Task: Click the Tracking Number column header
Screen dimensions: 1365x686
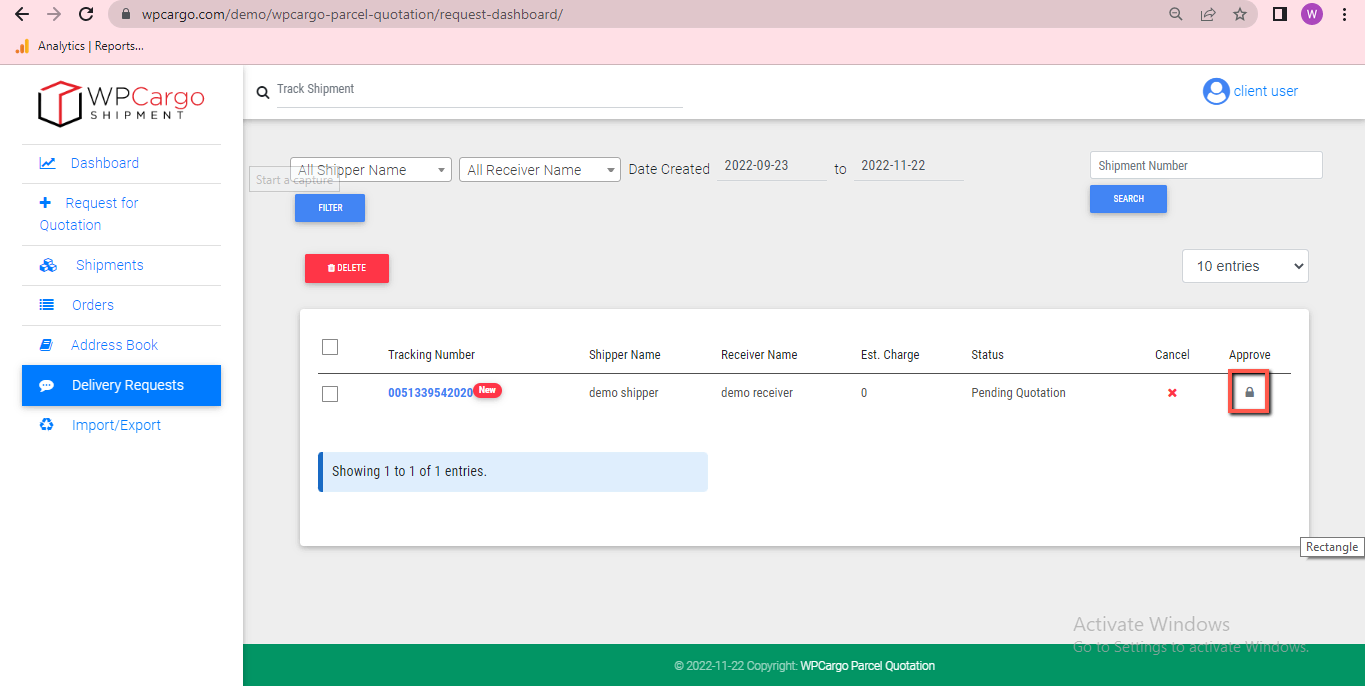Action: click(431, 355)
